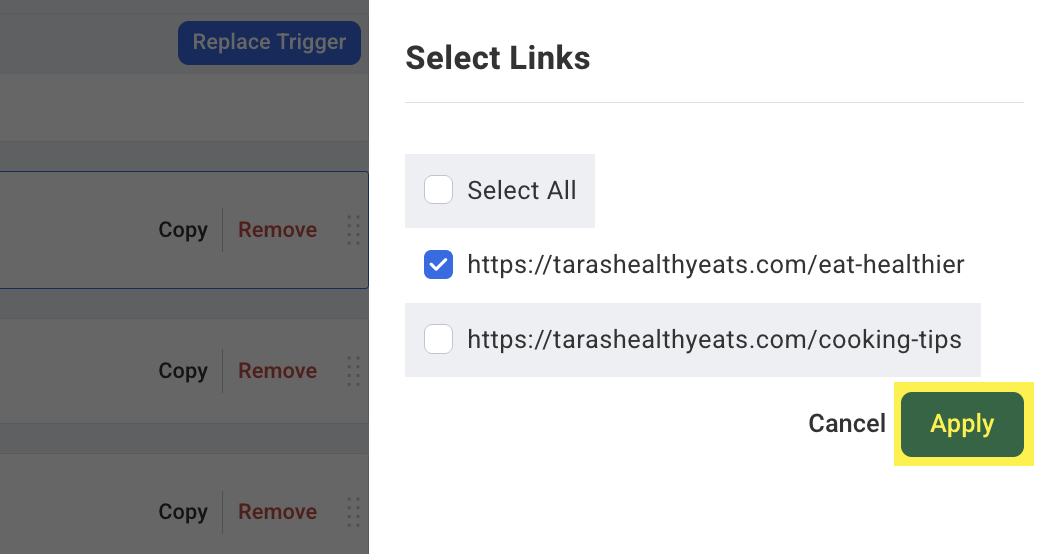The width and height of the screenshot is (1056, 554).
Task: Copy the bottom action row
Action: (x=183, y=512)
